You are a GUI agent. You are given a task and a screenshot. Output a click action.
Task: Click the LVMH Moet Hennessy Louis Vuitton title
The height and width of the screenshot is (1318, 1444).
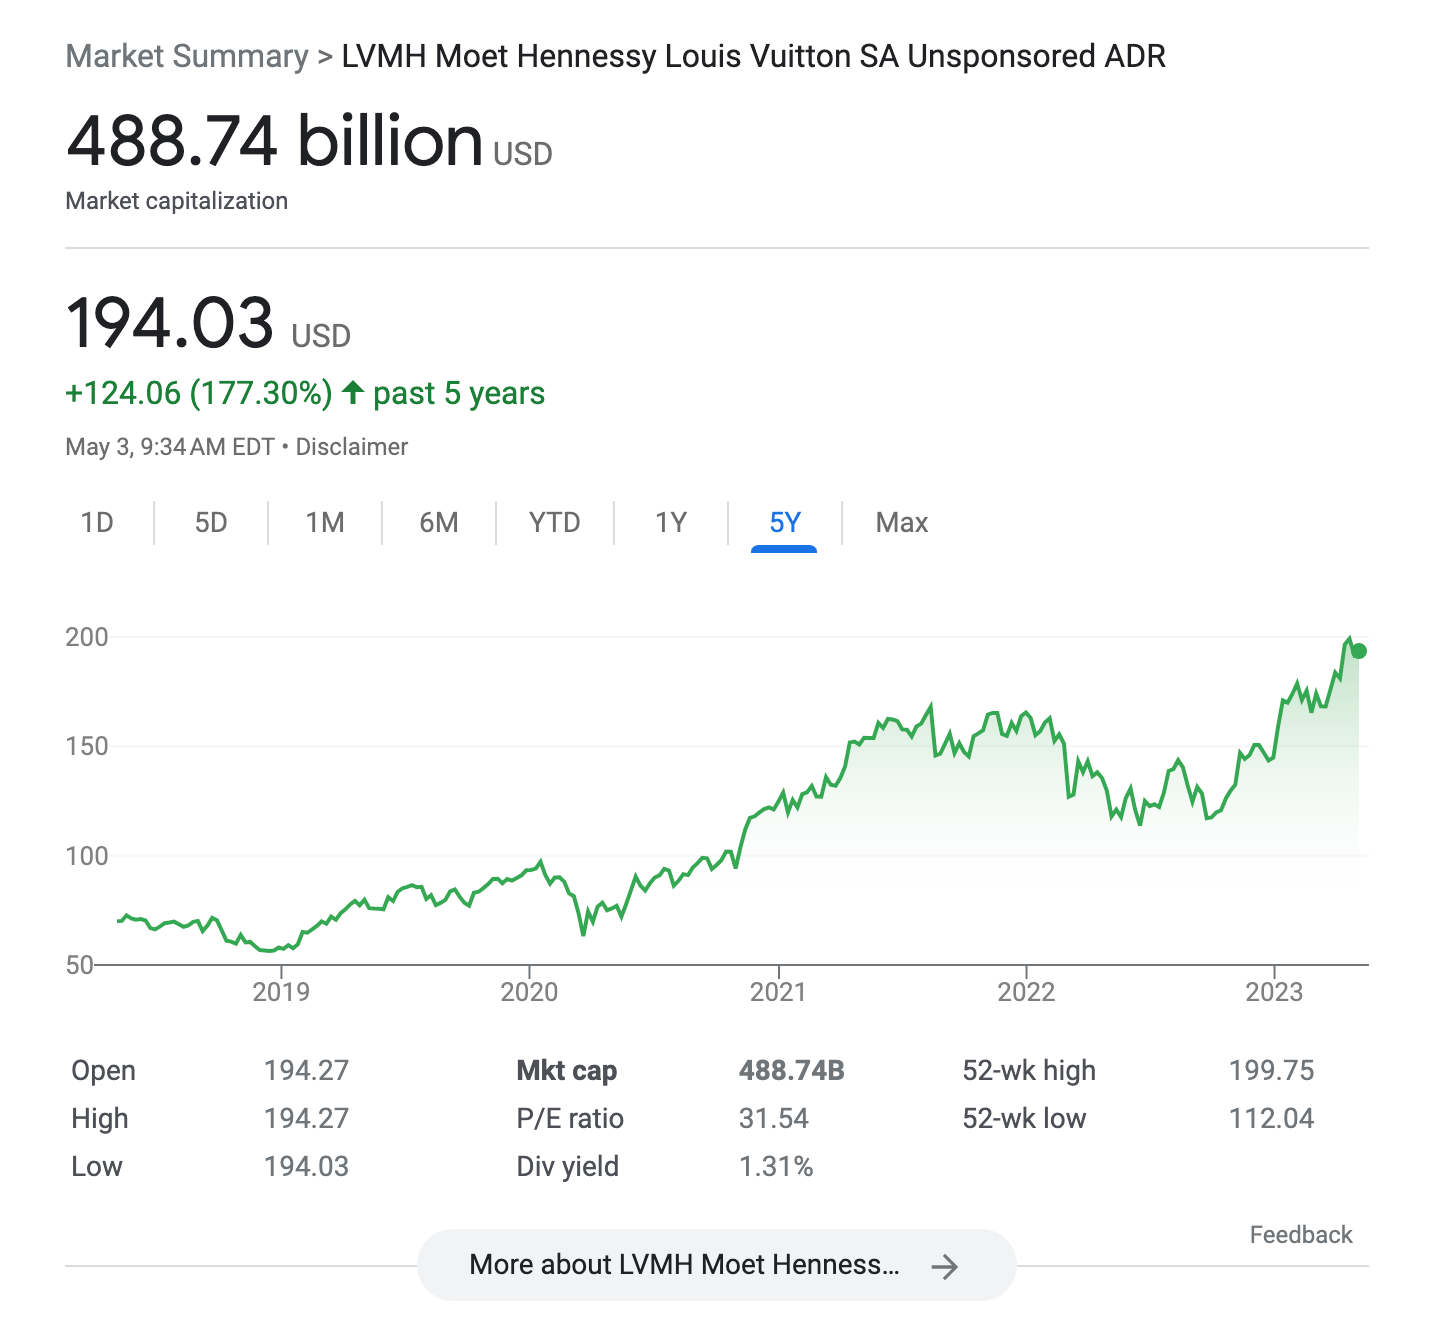click(754, 56)
